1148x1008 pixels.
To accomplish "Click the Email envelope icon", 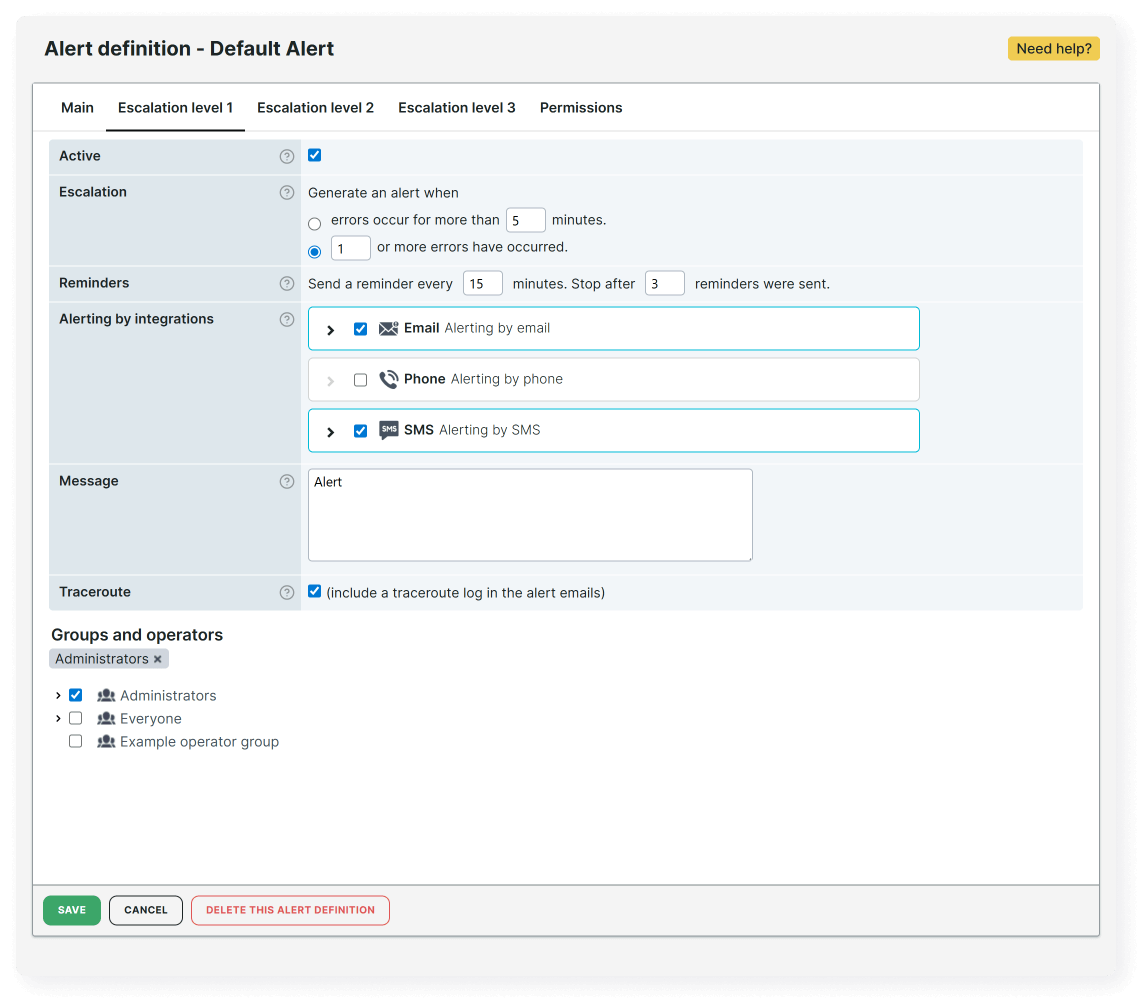I will pos(389,328).
